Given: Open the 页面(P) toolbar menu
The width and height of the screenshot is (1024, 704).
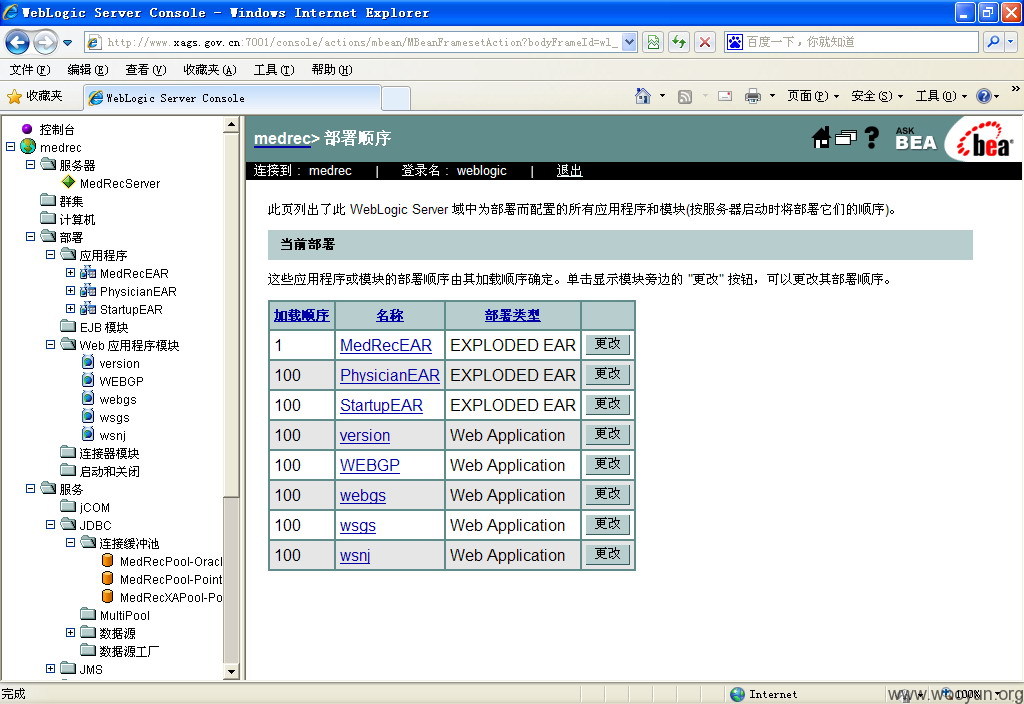Looking at the screenshot, I should (813, 96).
